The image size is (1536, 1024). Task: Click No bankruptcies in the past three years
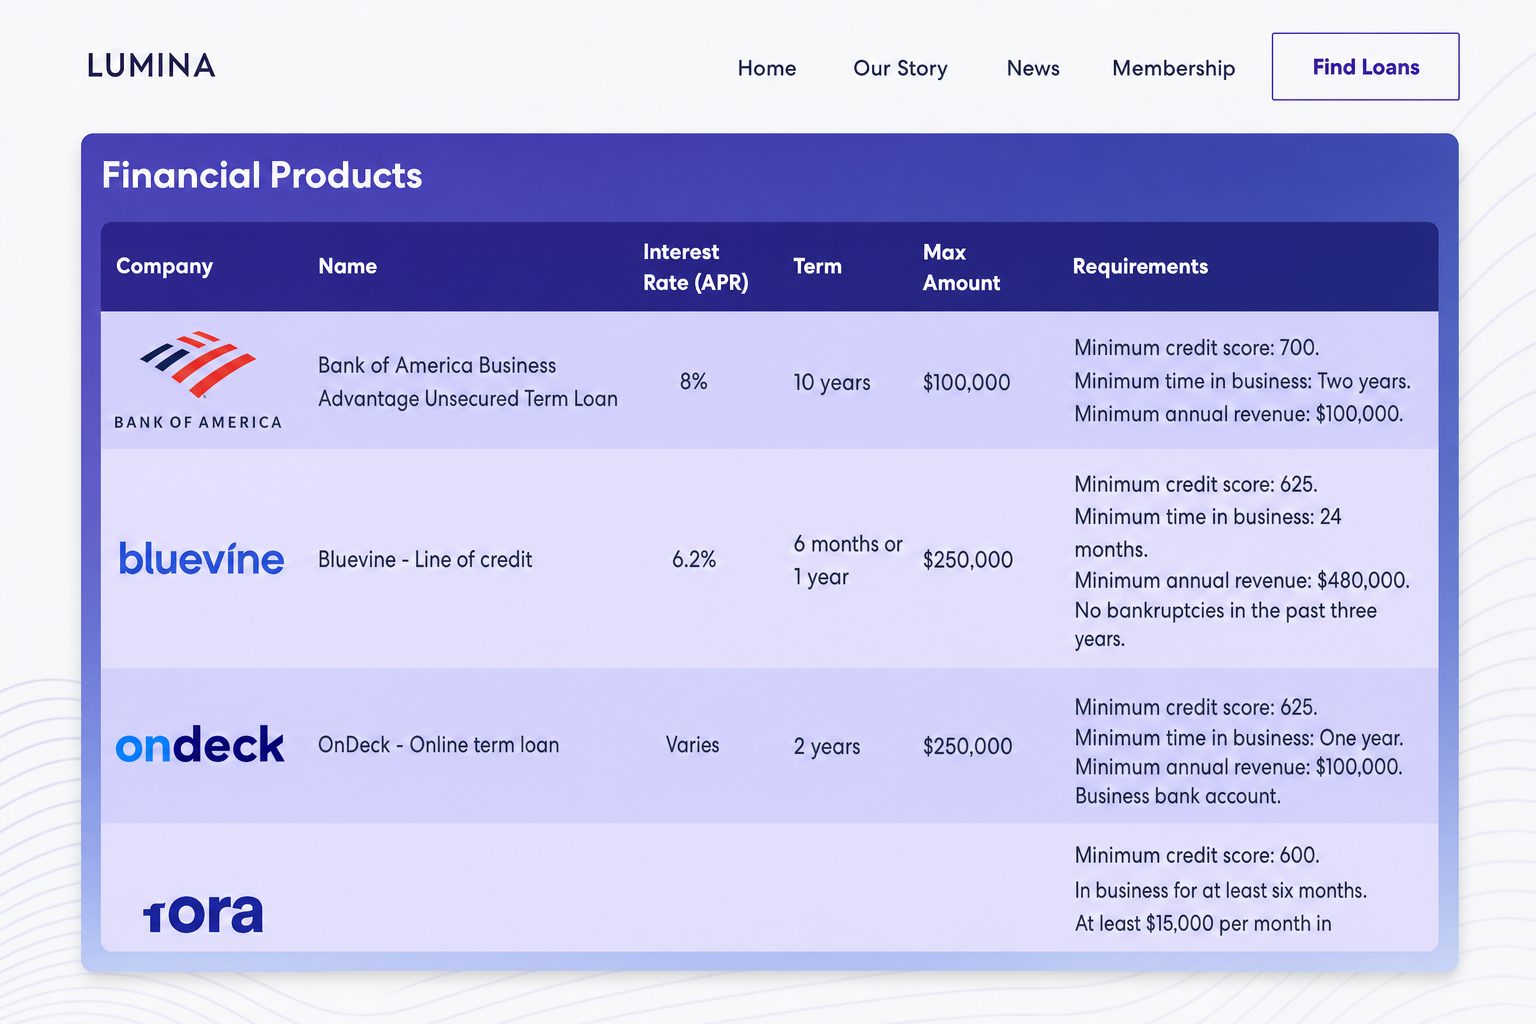[1226, 625]
